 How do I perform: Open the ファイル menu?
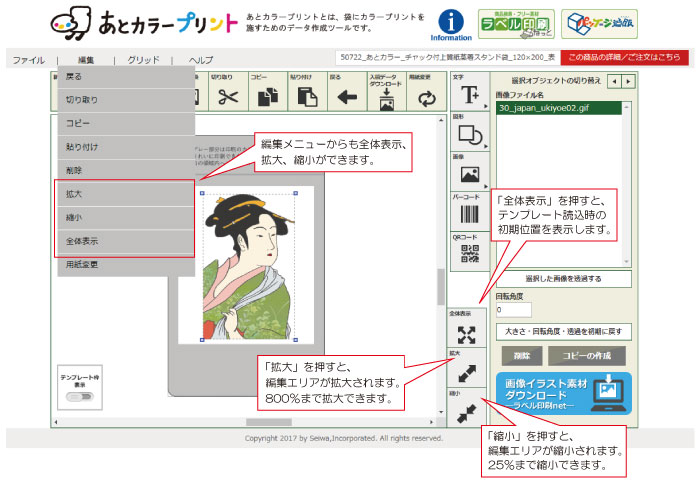tap(29, 60)
